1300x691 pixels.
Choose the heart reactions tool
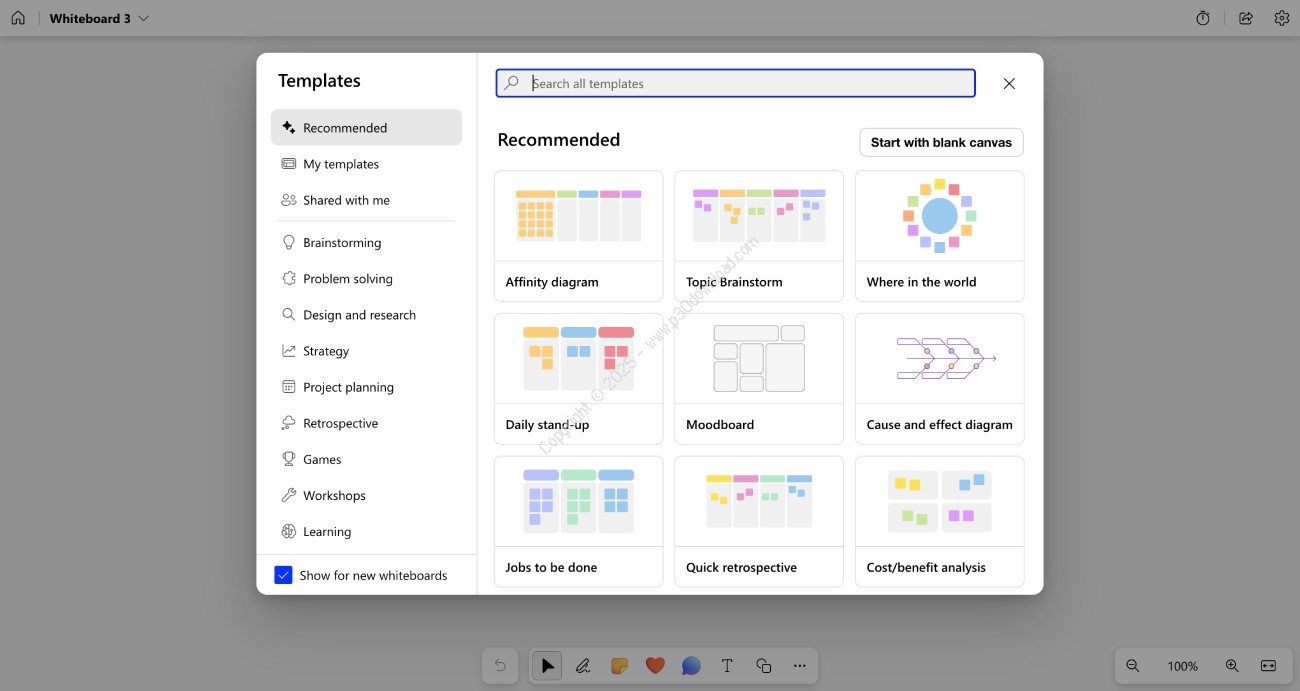click(x=655, y=666)
